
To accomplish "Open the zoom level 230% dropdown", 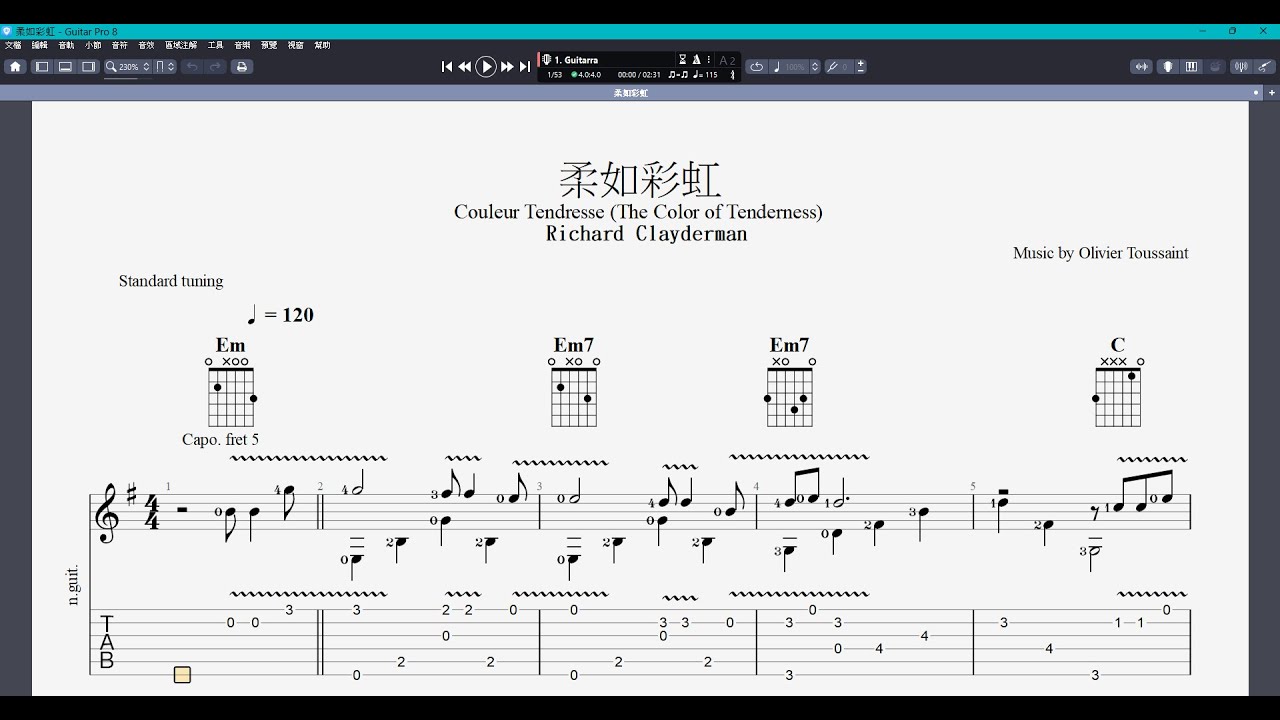I will pyautogui.click(x=128, y=67).
